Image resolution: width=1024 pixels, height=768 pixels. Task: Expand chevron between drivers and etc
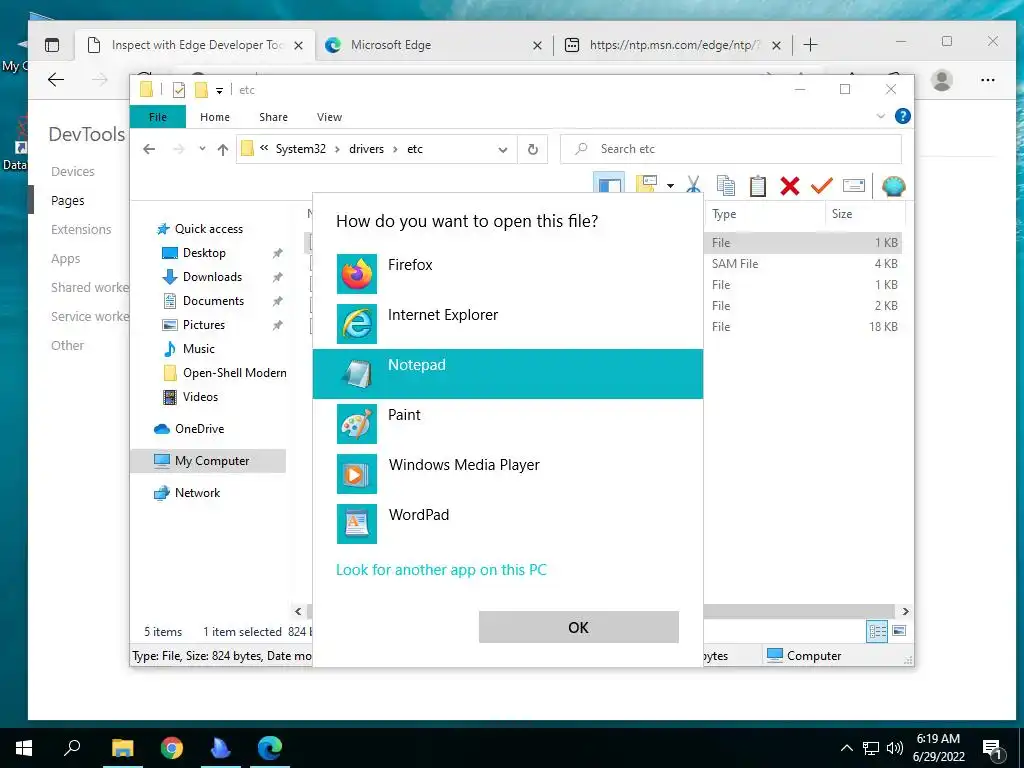point(395,150)
